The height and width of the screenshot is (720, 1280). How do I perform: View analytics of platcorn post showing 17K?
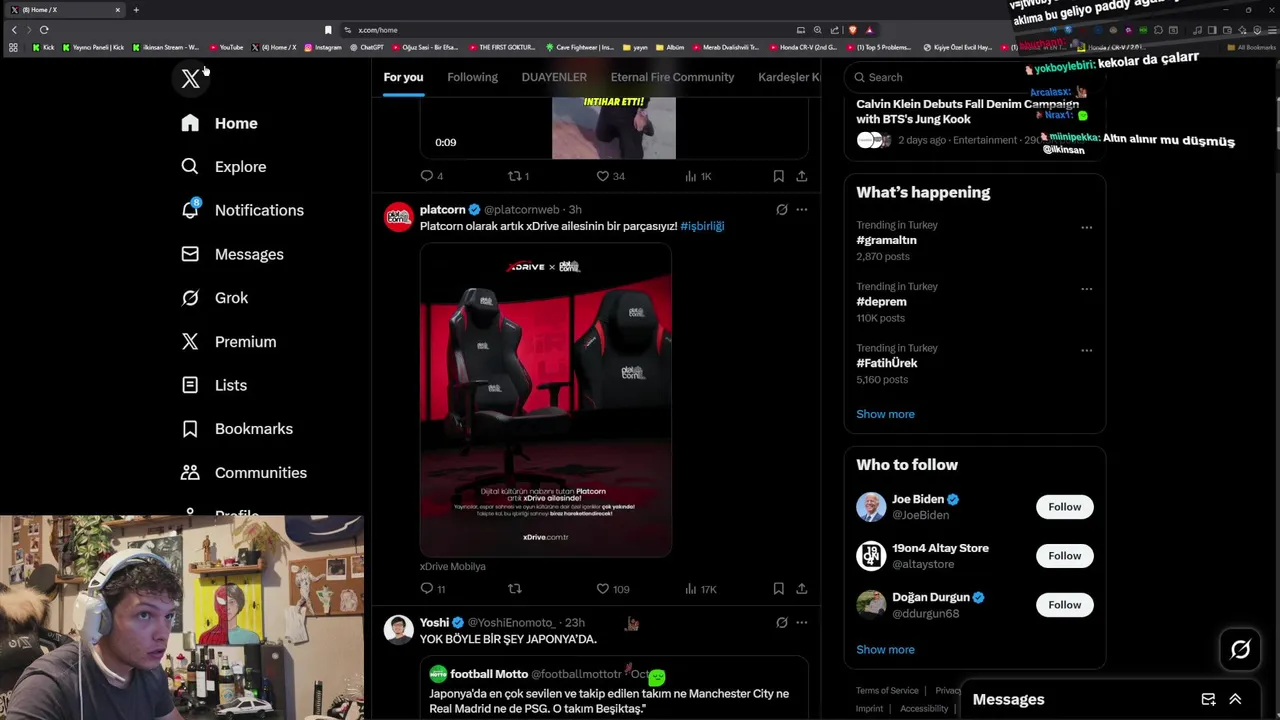pos(700,589)
